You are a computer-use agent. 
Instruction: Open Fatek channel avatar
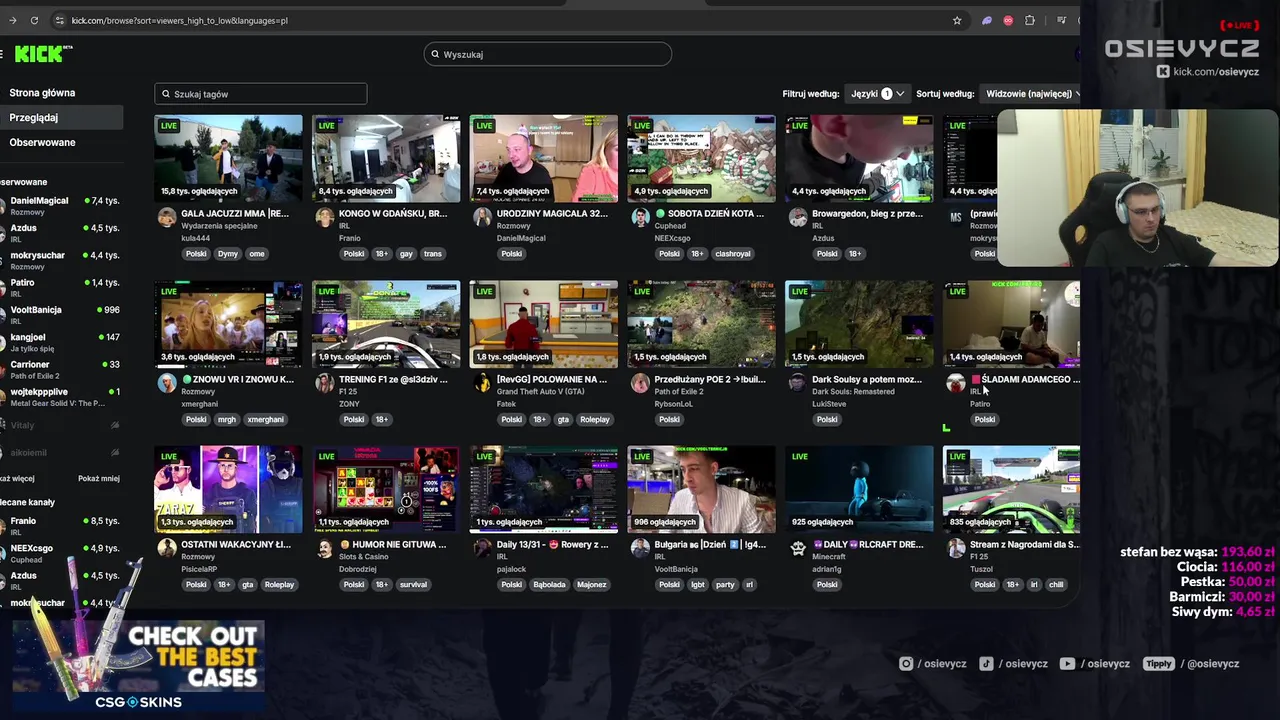(x=482, y=383)
